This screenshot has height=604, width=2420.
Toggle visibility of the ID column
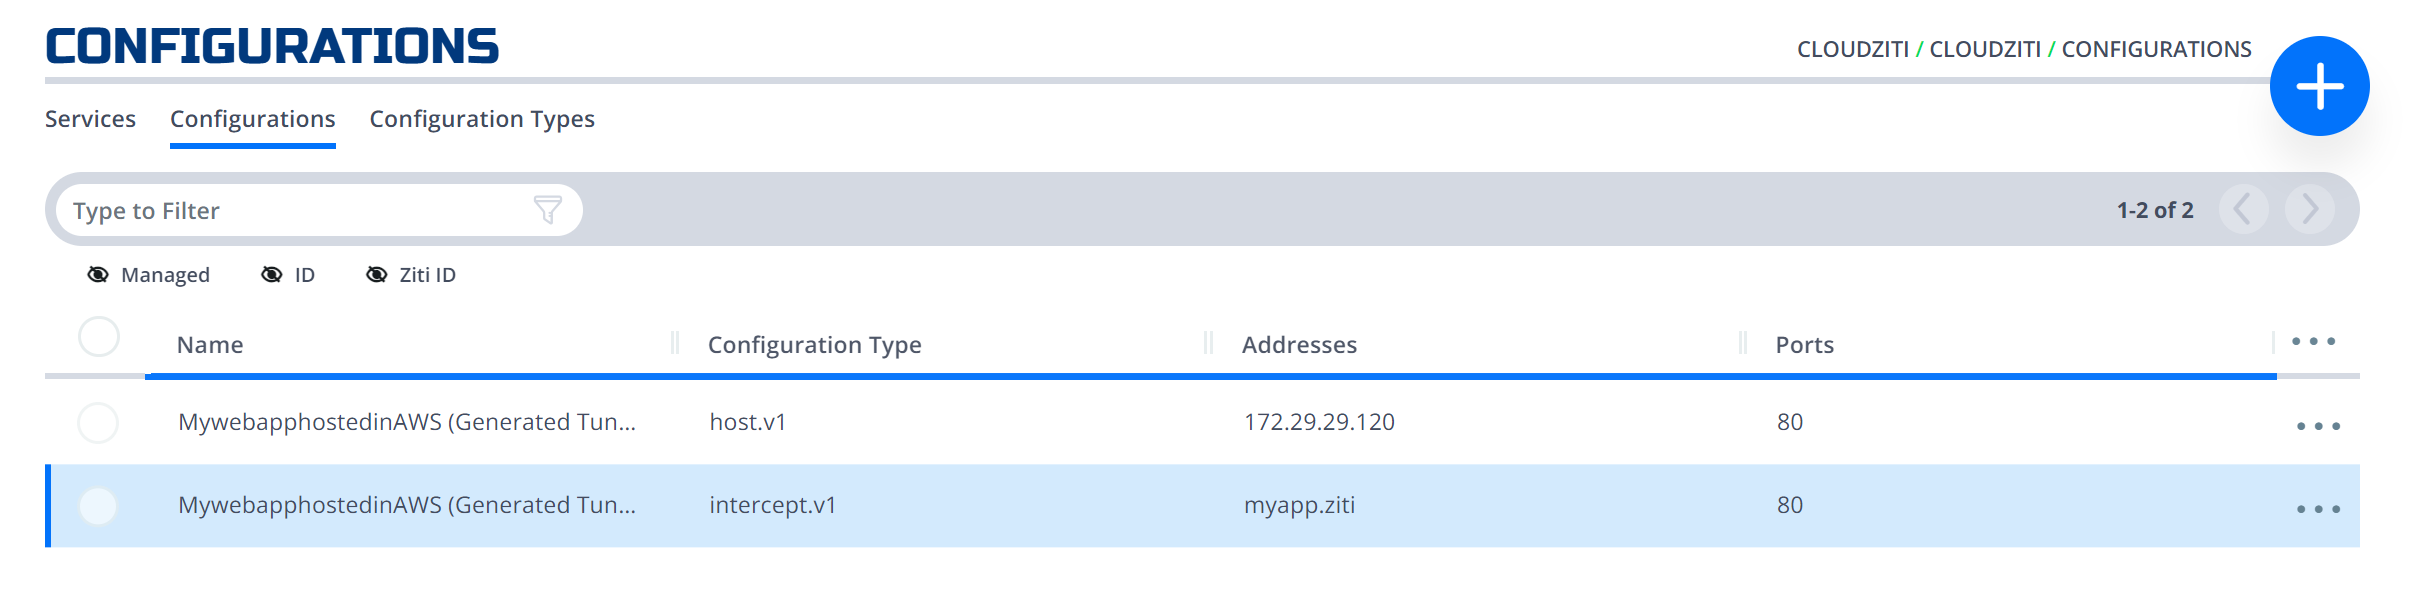(x=288, y=275)
